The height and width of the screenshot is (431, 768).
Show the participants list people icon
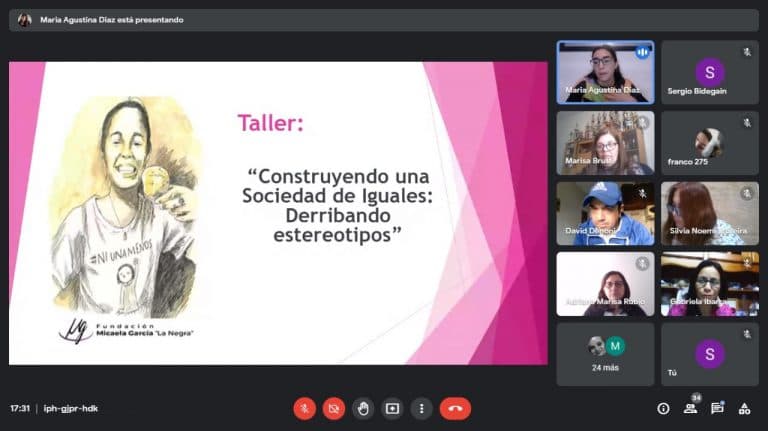tap(691, 408)
